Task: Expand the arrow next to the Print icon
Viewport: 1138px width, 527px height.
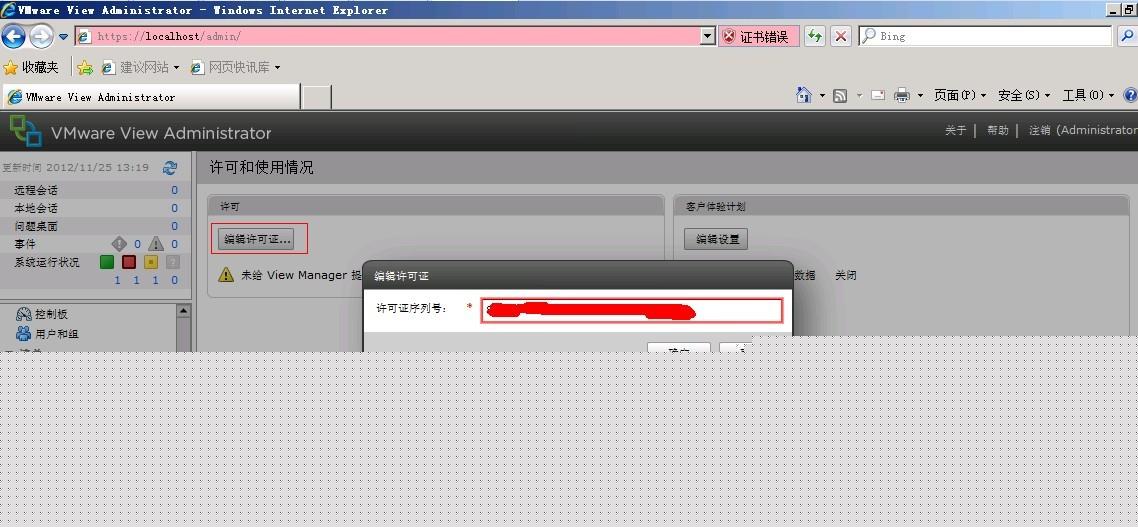Action: [920, 95]
